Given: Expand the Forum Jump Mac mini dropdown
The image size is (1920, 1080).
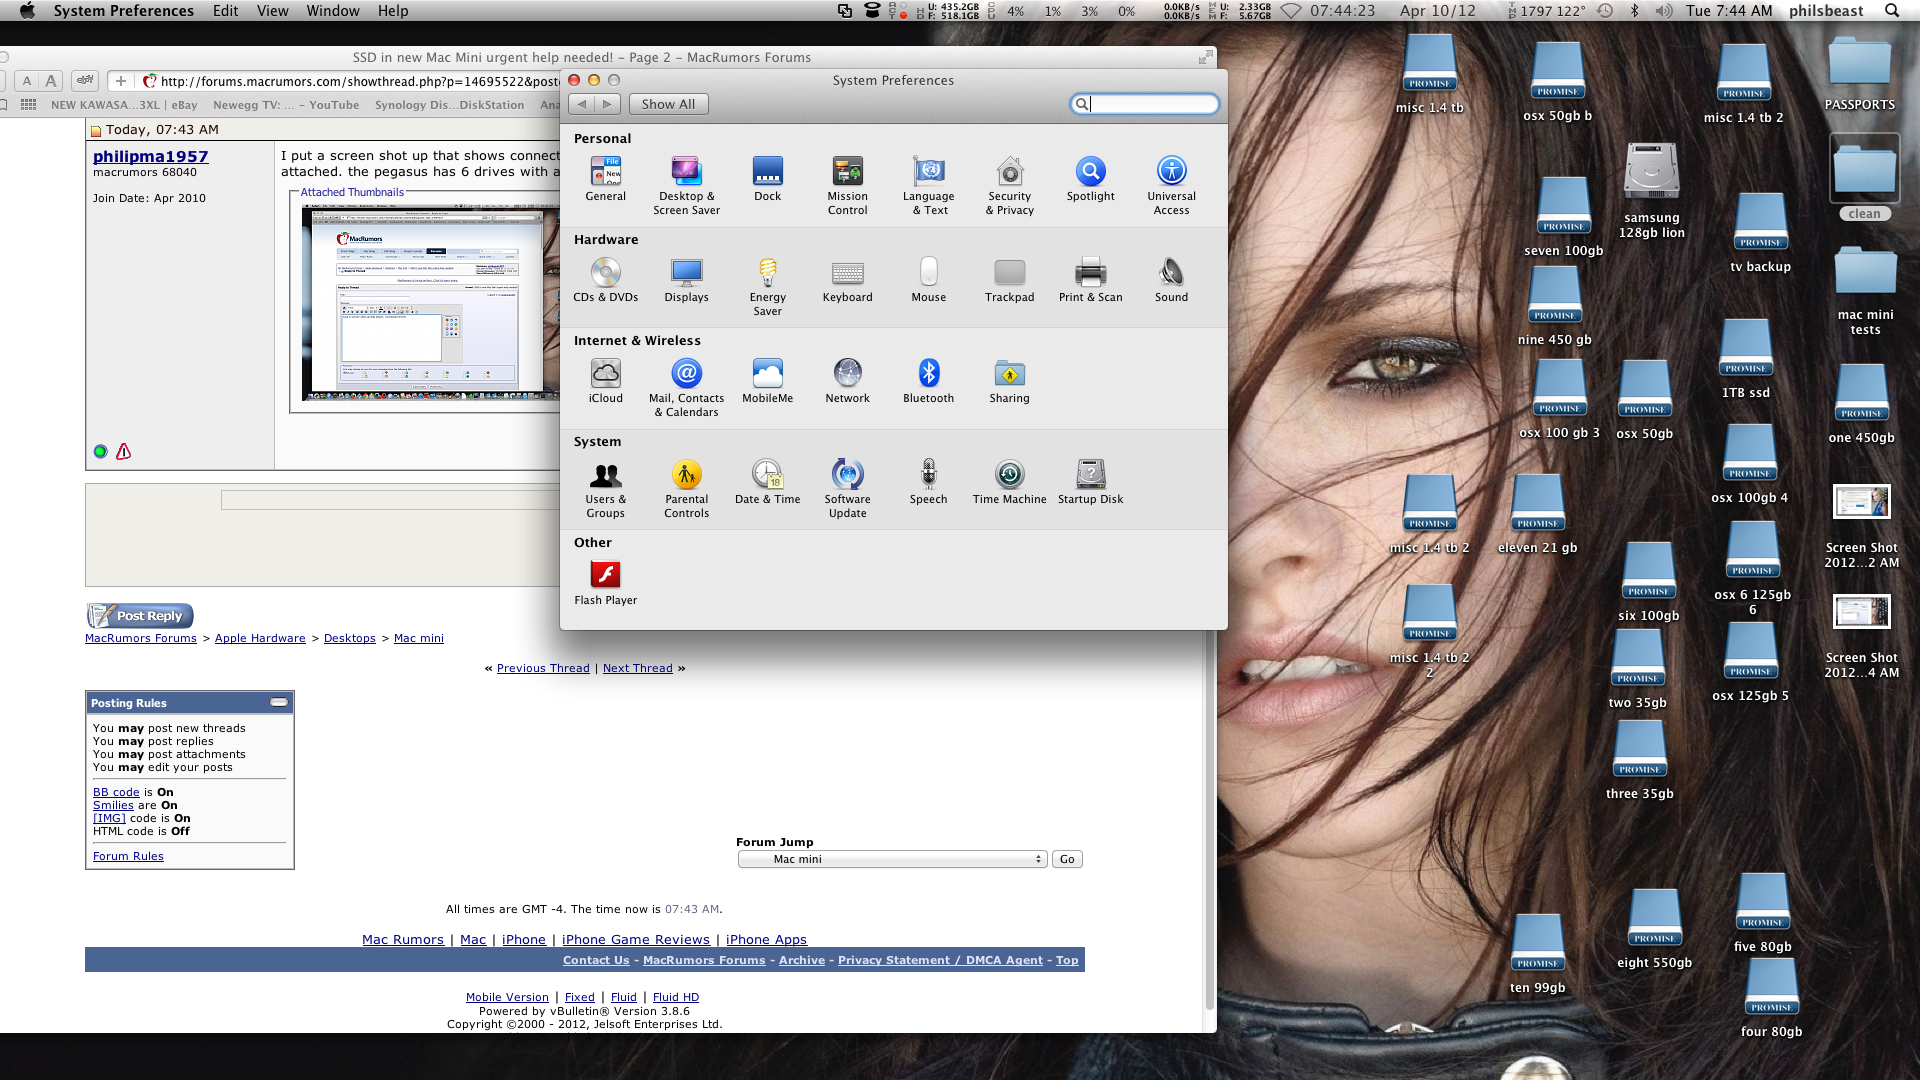Looking at the screenshot, I should [892, 859].
